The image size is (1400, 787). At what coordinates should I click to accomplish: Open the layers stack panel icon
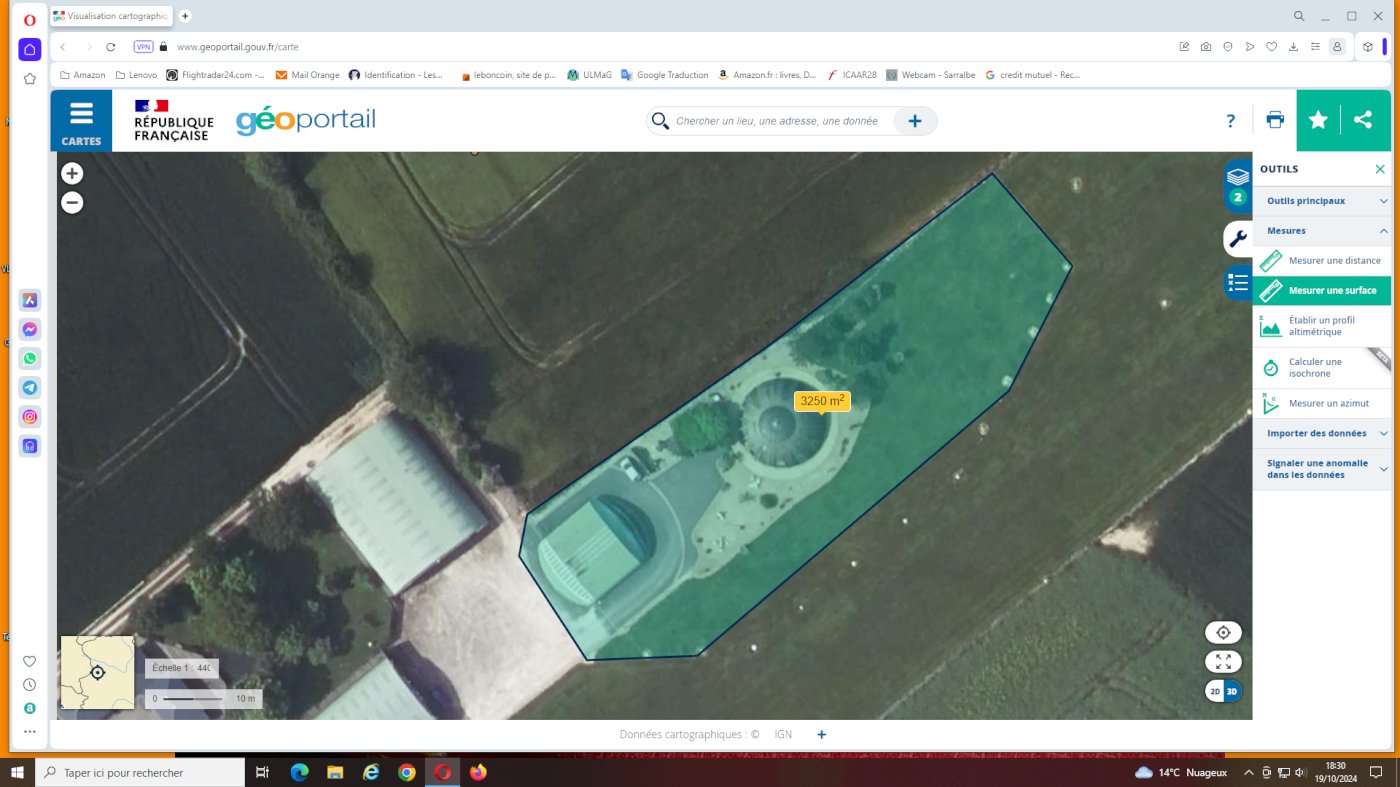point(1238,178)
